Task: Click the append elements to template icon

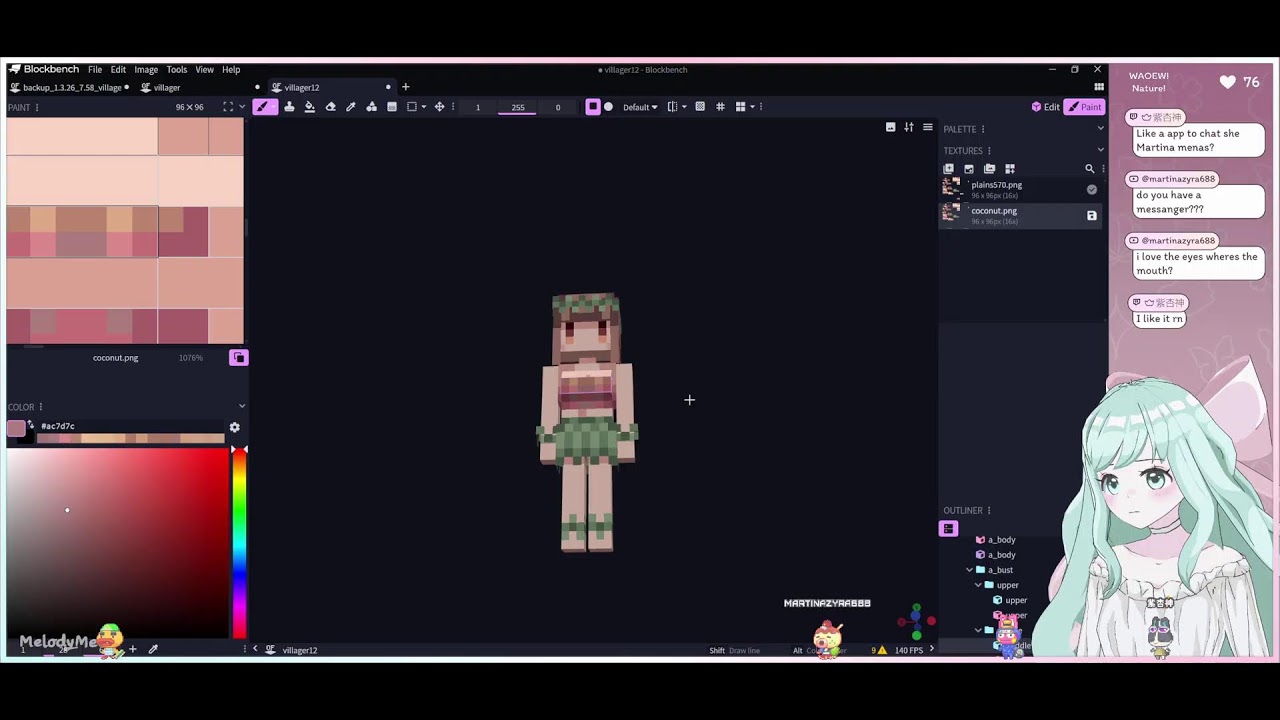Action: [1010, 169]
